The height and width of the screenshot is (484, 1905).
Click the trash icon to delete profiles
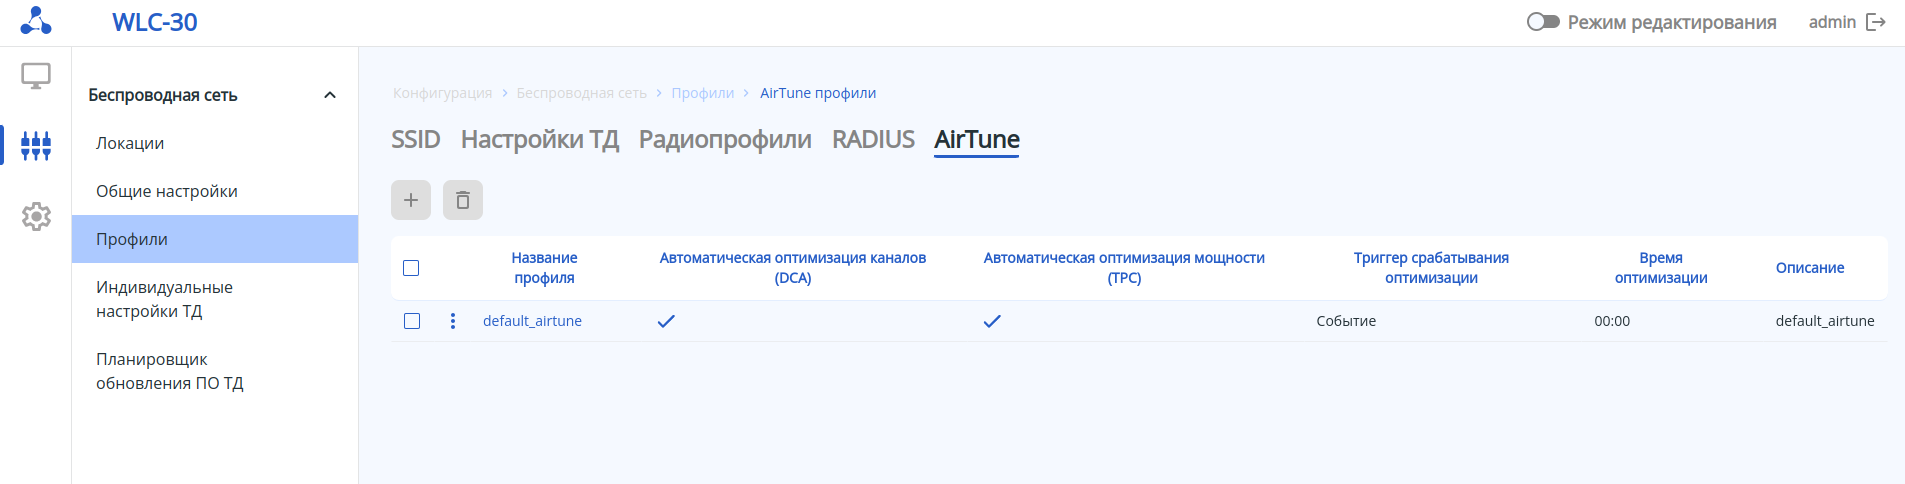pos(463,200)
